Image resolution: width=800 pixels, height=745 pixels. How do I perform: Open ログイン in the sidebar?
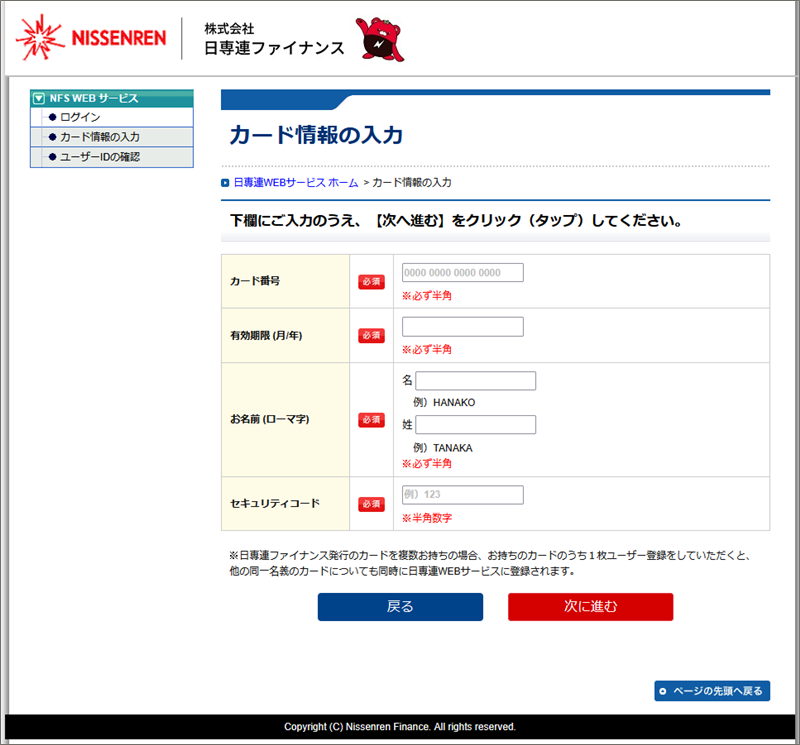[80, 117]
